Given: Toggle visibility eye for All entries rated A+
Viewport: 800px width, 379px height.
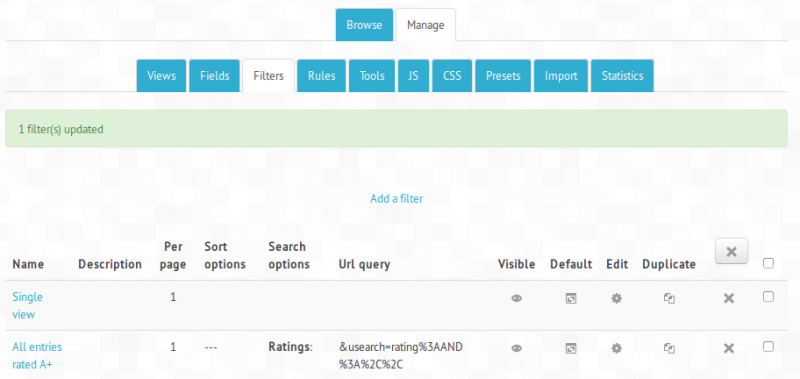Looking at the screenshot, I should click(516, 348).
